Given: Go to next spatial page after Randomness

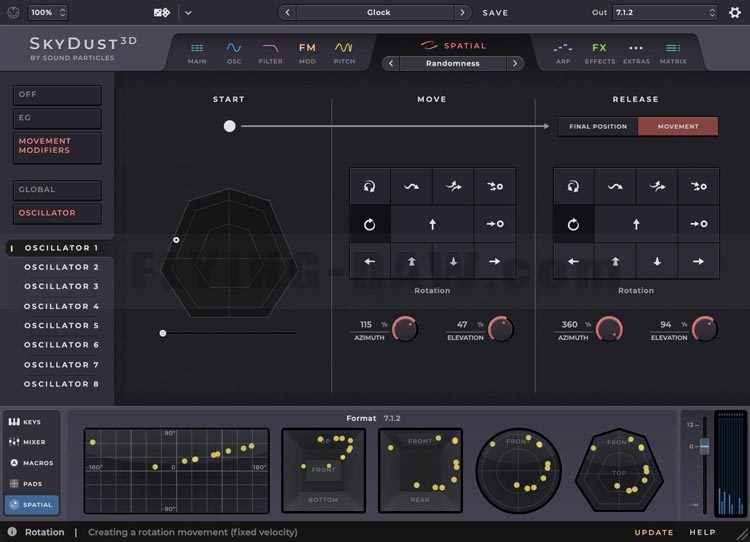Looking at the screenshot, I should [x=515, y=63].
